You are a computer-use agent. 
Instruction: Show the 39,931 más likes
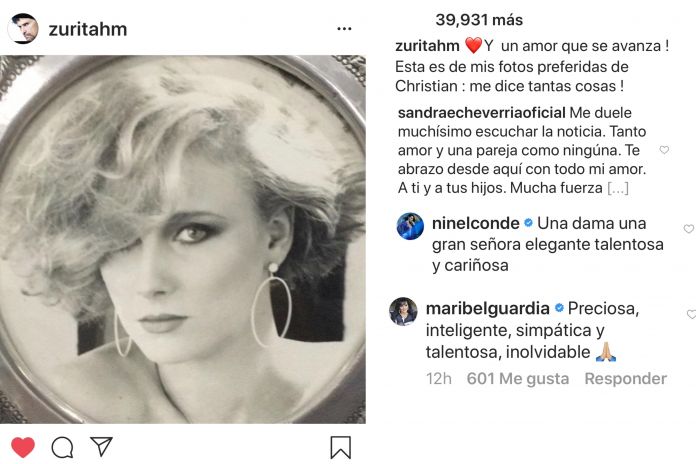coord(478,20)
